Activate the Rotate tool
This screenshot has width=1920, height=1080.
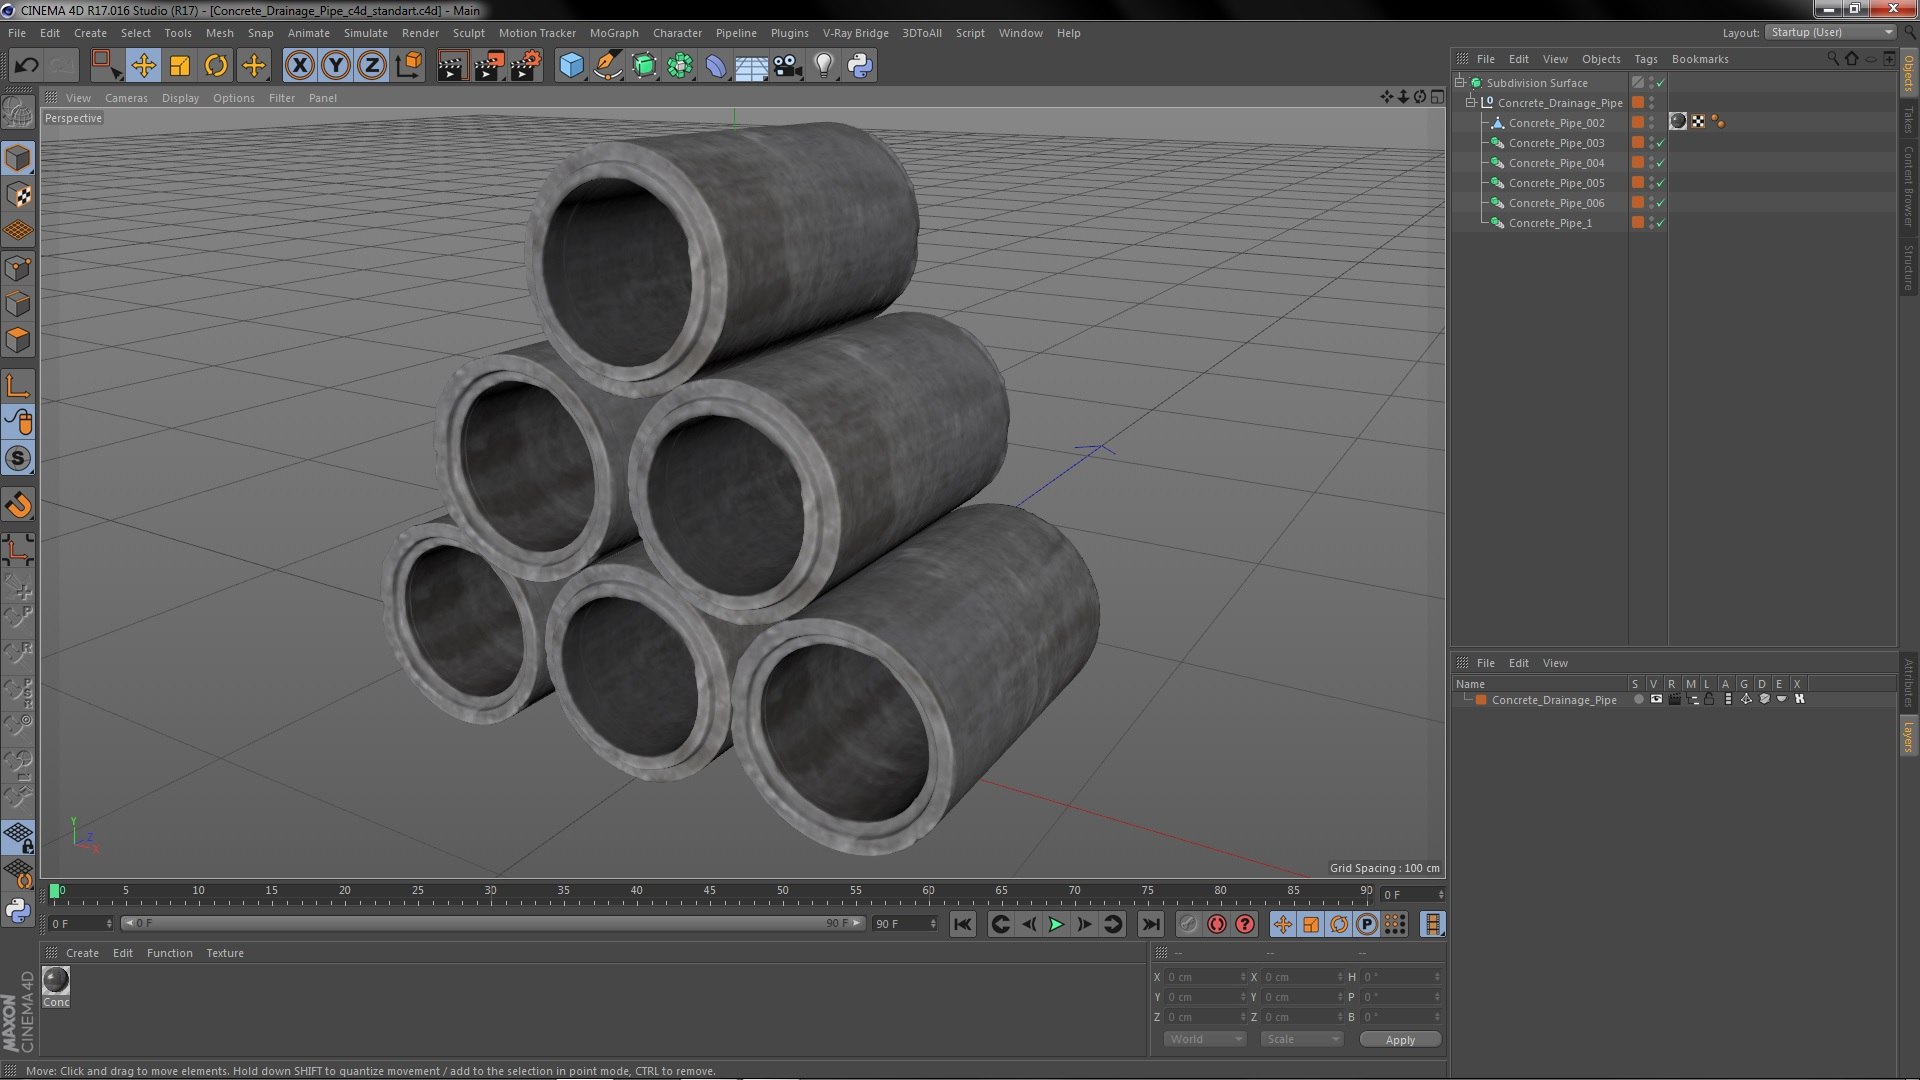click(x=216, y=66)
